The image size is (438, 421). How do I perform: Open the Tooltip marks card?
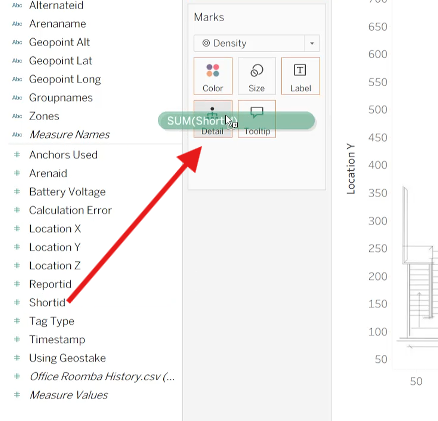pyautogui.click(x=257, y=119)
